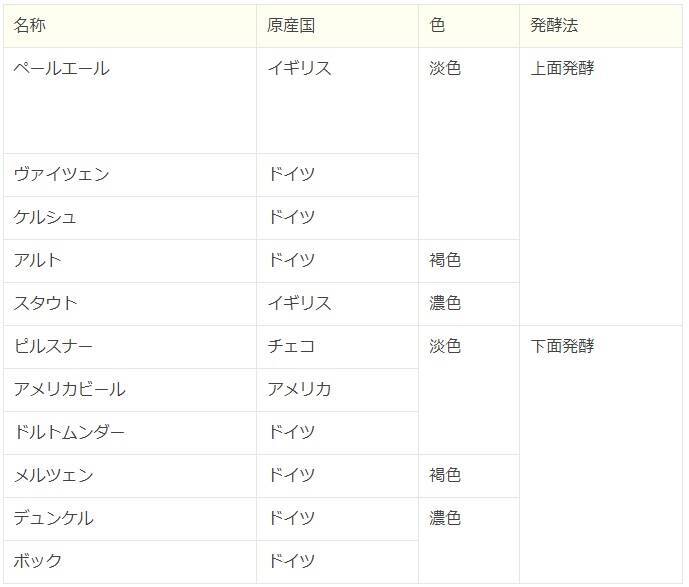689x587 pixels.
Task: Select the ペールエール cell
Action: pyautogui.click(x=62, y=69)
